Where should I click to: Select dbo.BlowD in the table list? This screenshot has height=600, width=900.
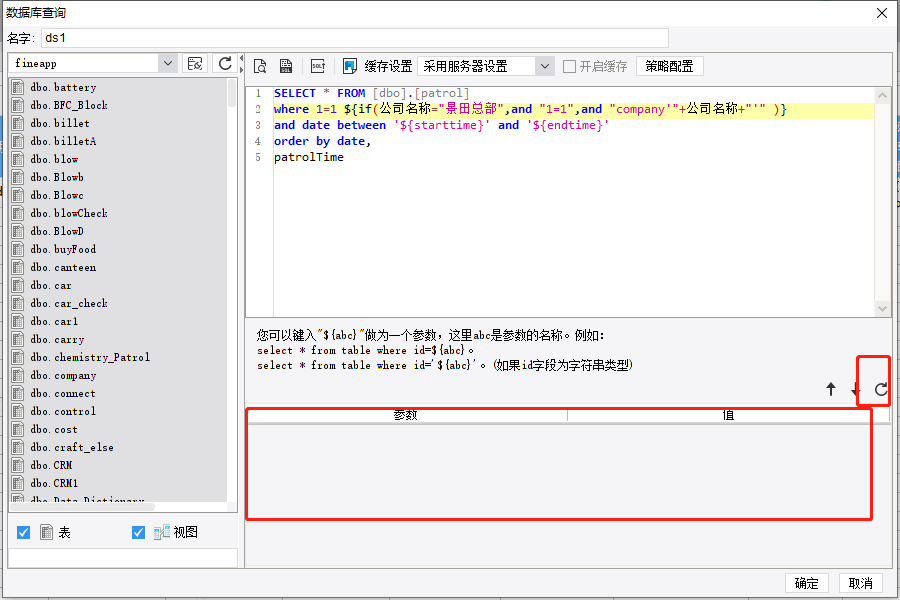(x=57, y=231)
